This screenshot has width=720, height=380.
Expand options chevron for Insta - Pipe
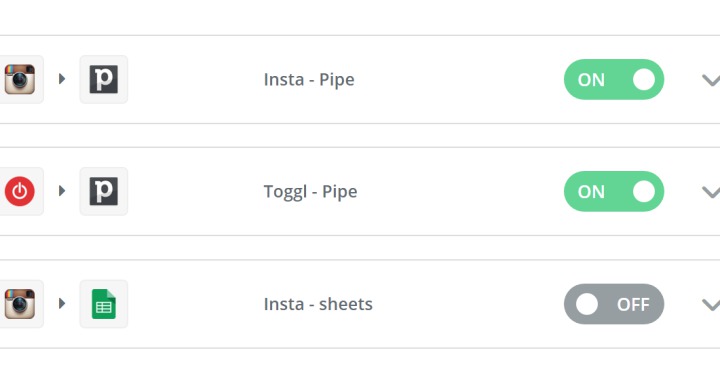pyautogui.click(x=711, y=81)
